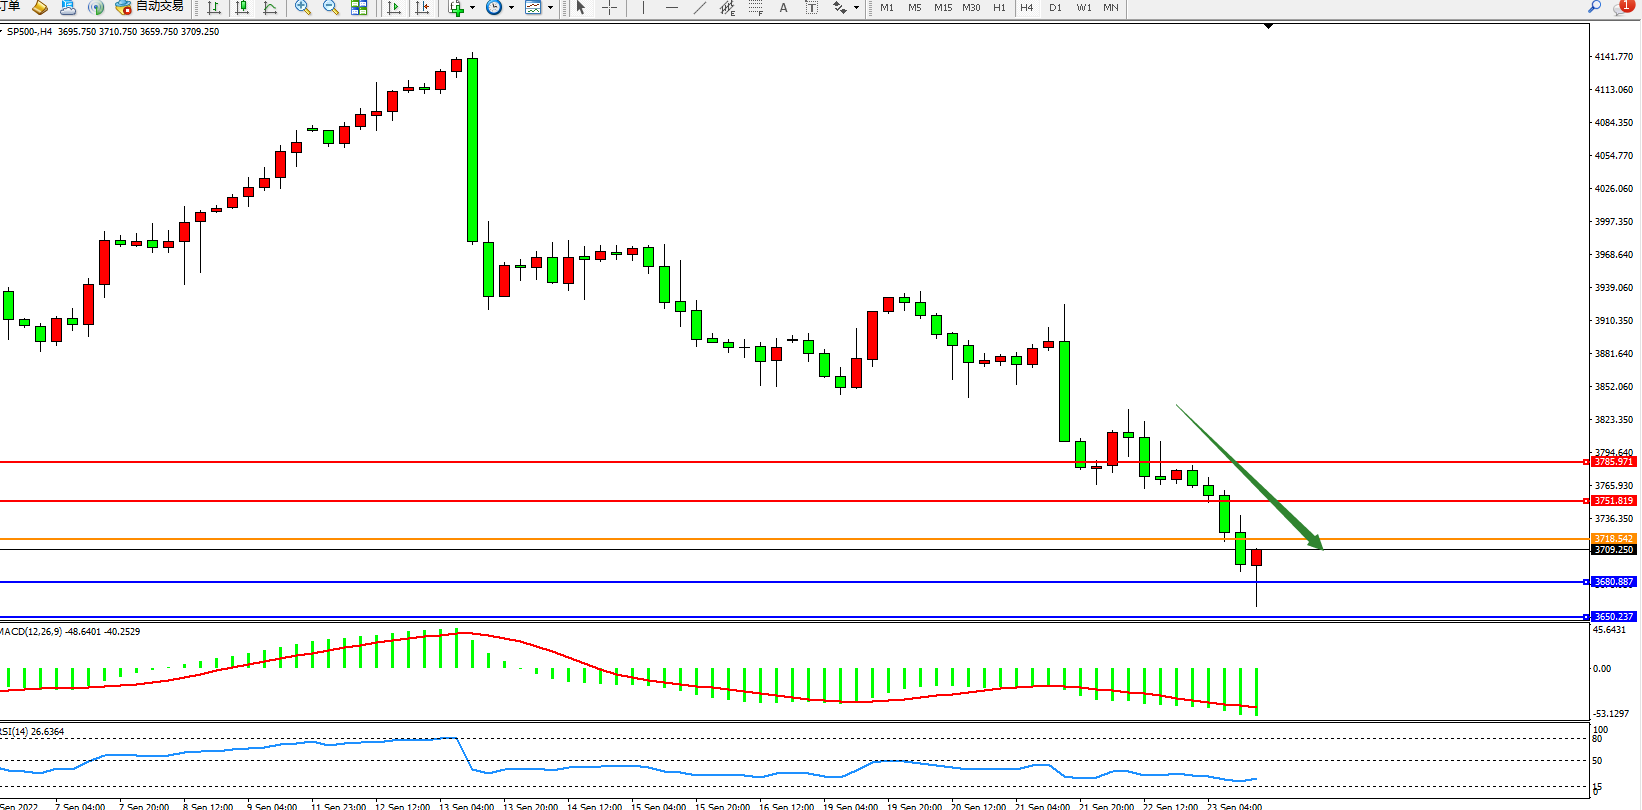Click the Zoom Out magnifier icon
1642x810 pixels.
[x=331, y=7]
